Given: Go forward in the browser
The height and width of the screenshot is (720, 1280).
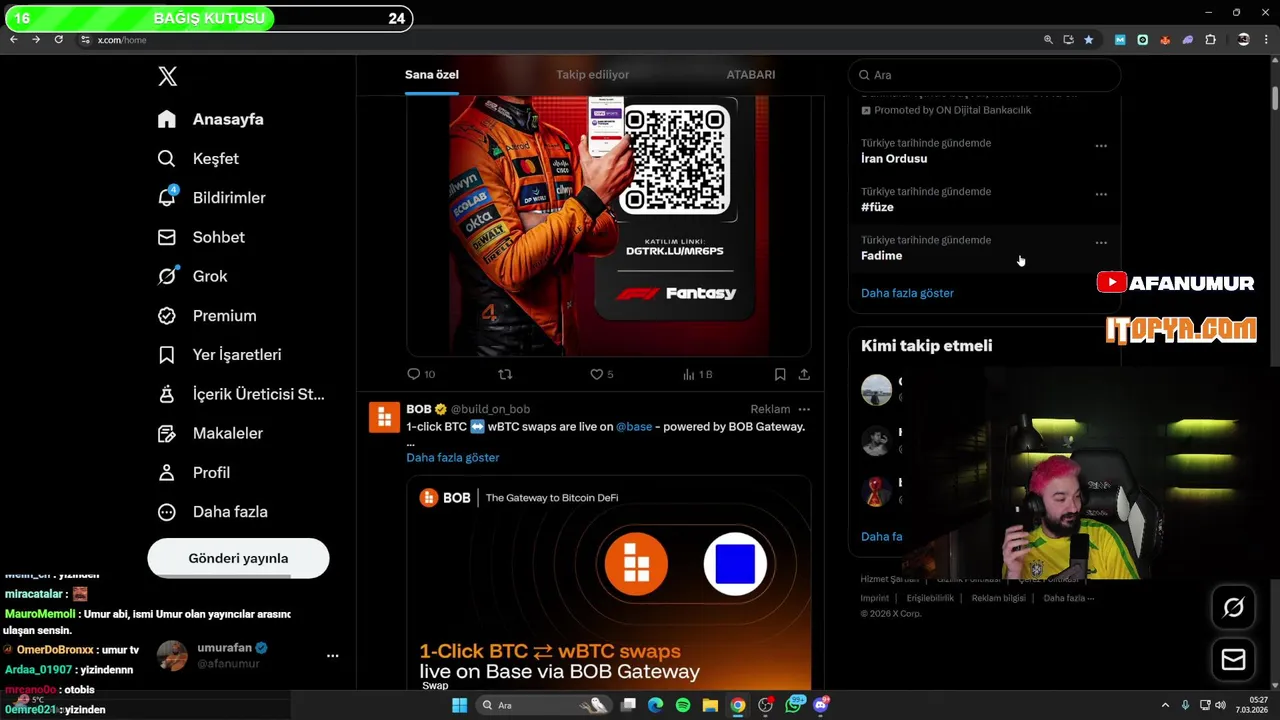Looking at the screenshot, I should click(x=36, y=40).
